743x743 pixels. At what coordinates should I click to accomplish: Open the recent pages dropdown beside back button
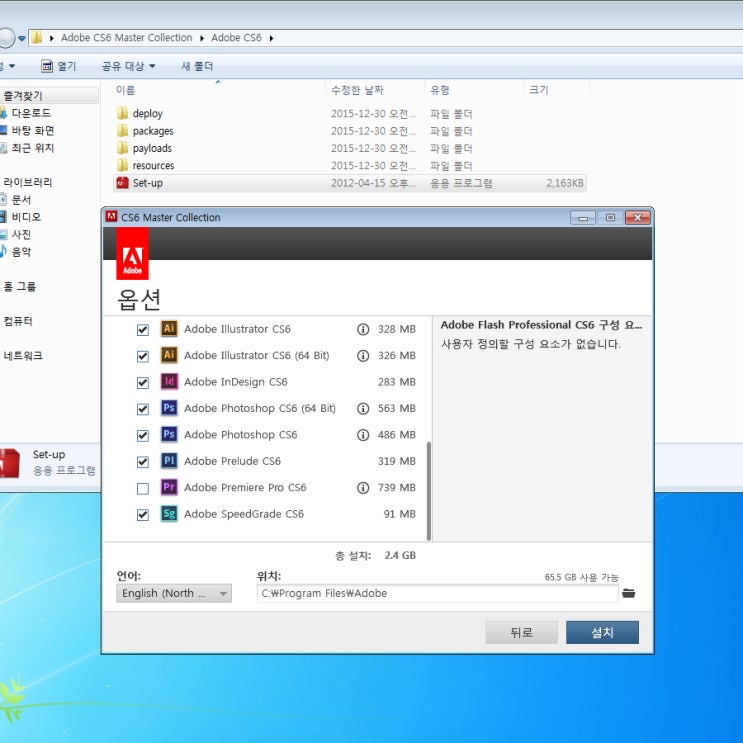click(22, 38)
